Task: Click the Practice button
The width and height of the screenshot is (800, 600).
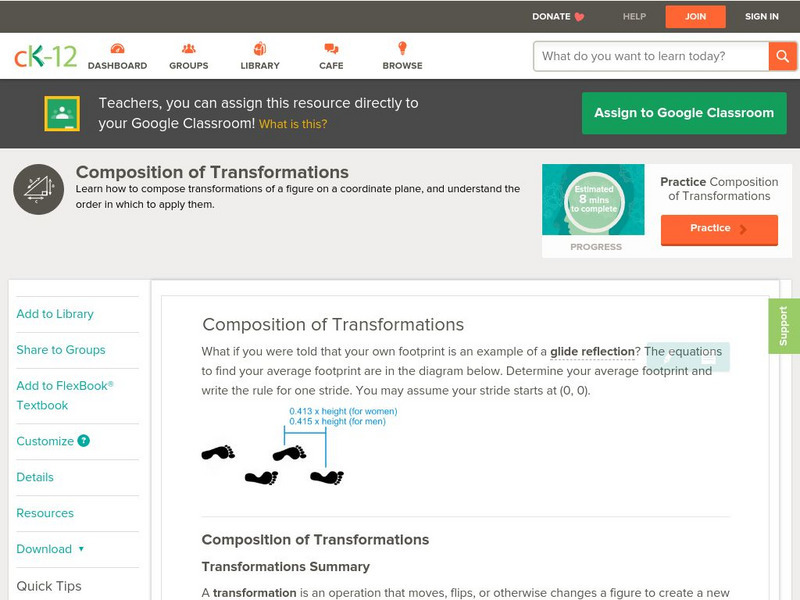Action: [x=719, y=229]
